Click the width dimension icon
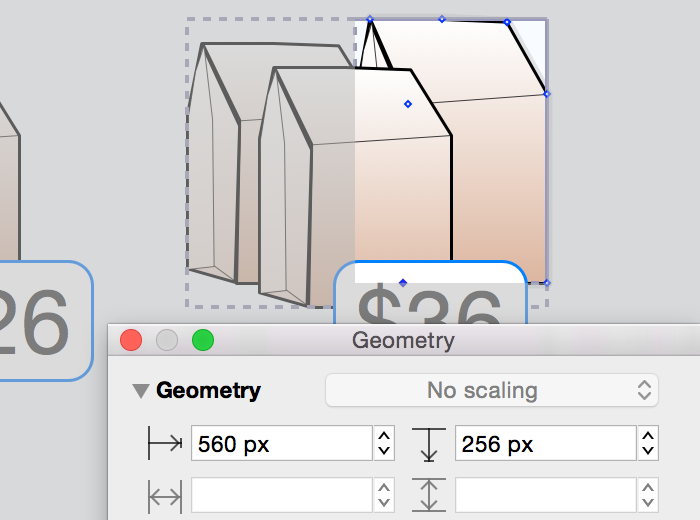700x520 pixels. [164, 494]
